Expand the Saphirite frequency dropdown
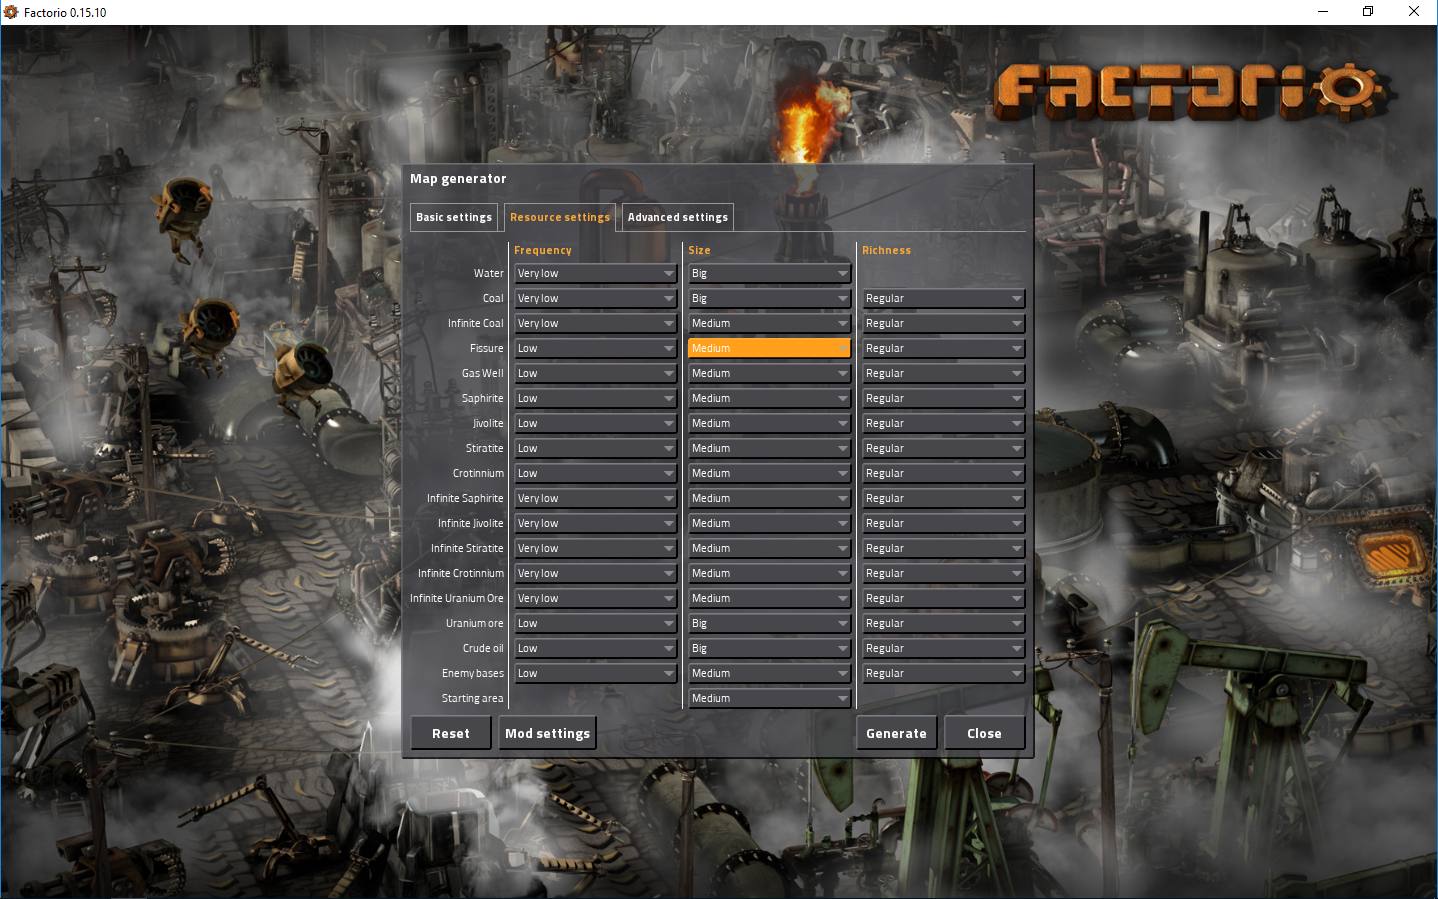This screenshot has height=899, width=1438. point(596,398)
